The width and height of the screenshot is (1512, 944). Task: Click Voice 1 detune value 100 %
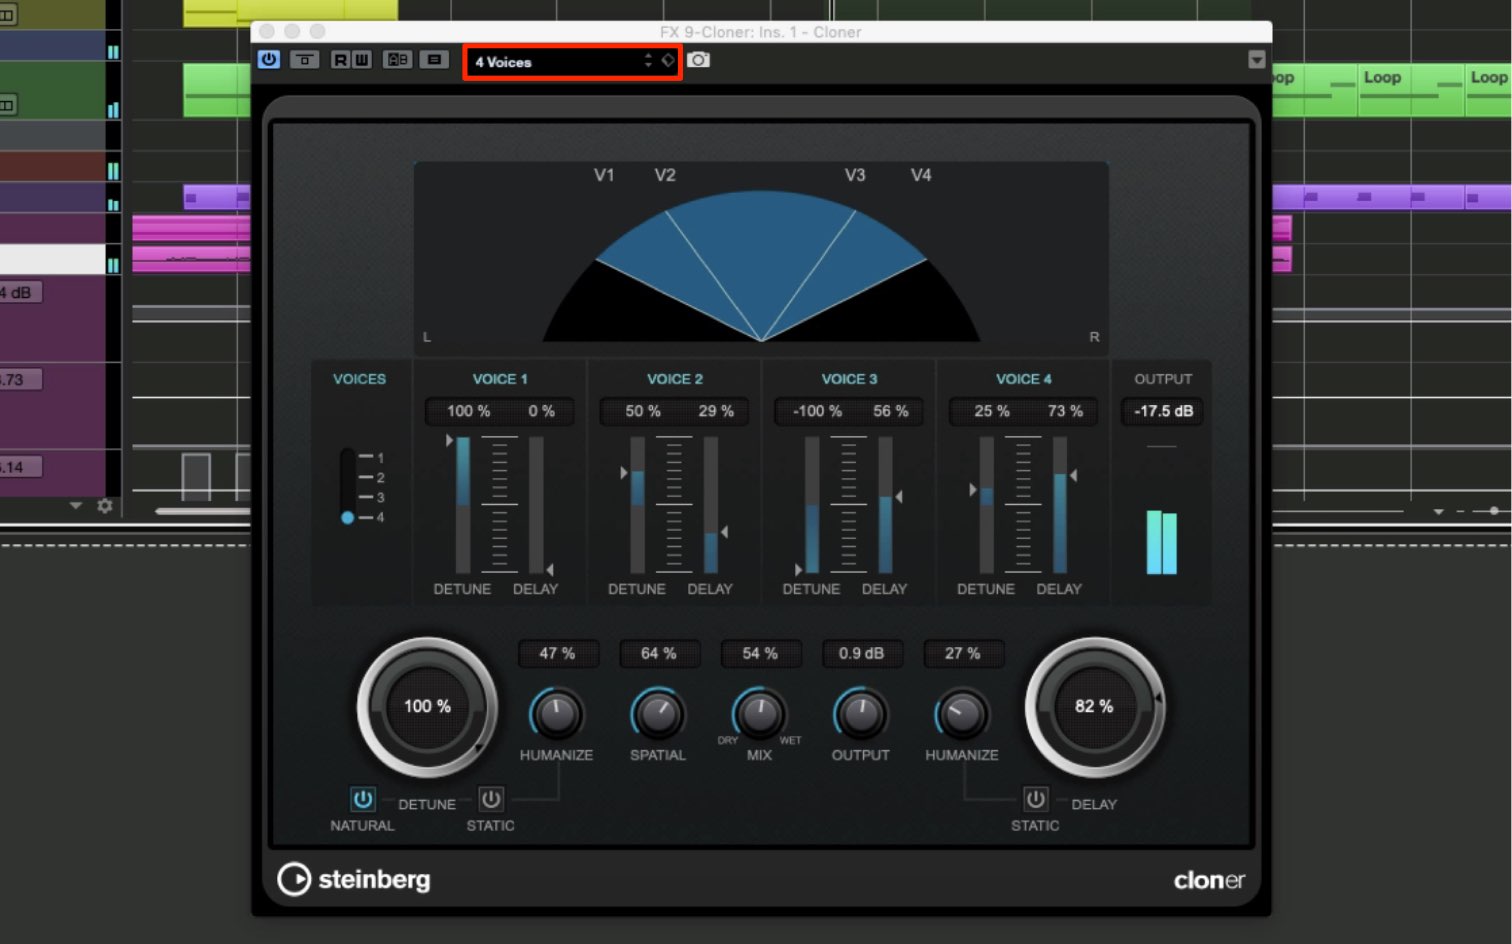468,411
